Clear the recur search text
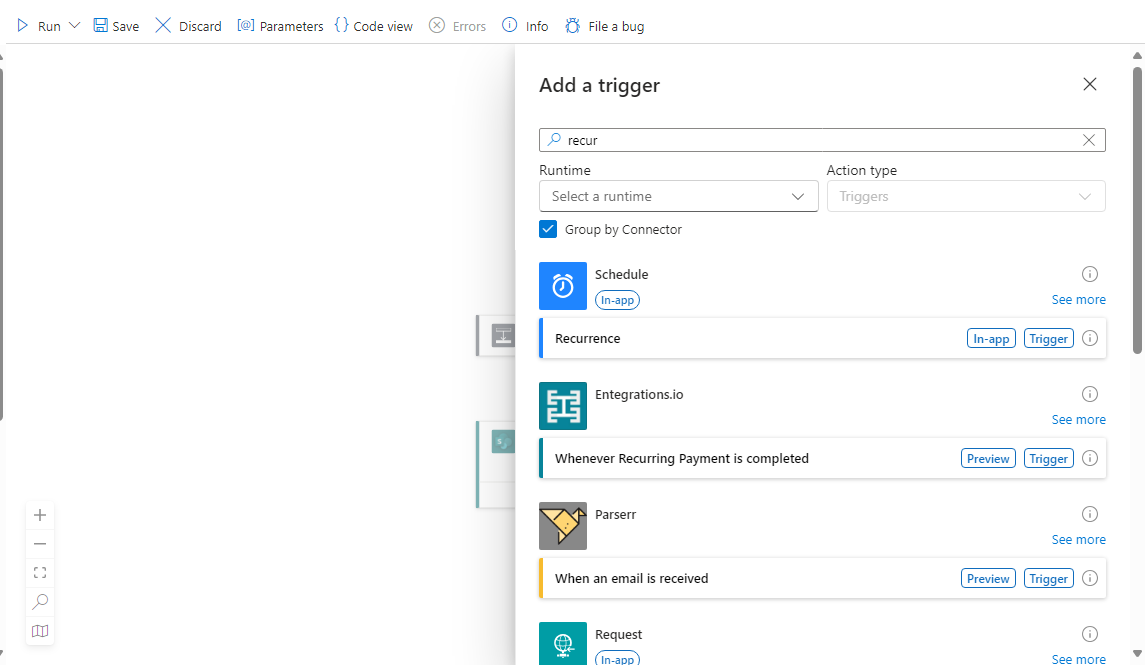This screenshot has height=665, width=1145. point(1089,140)
